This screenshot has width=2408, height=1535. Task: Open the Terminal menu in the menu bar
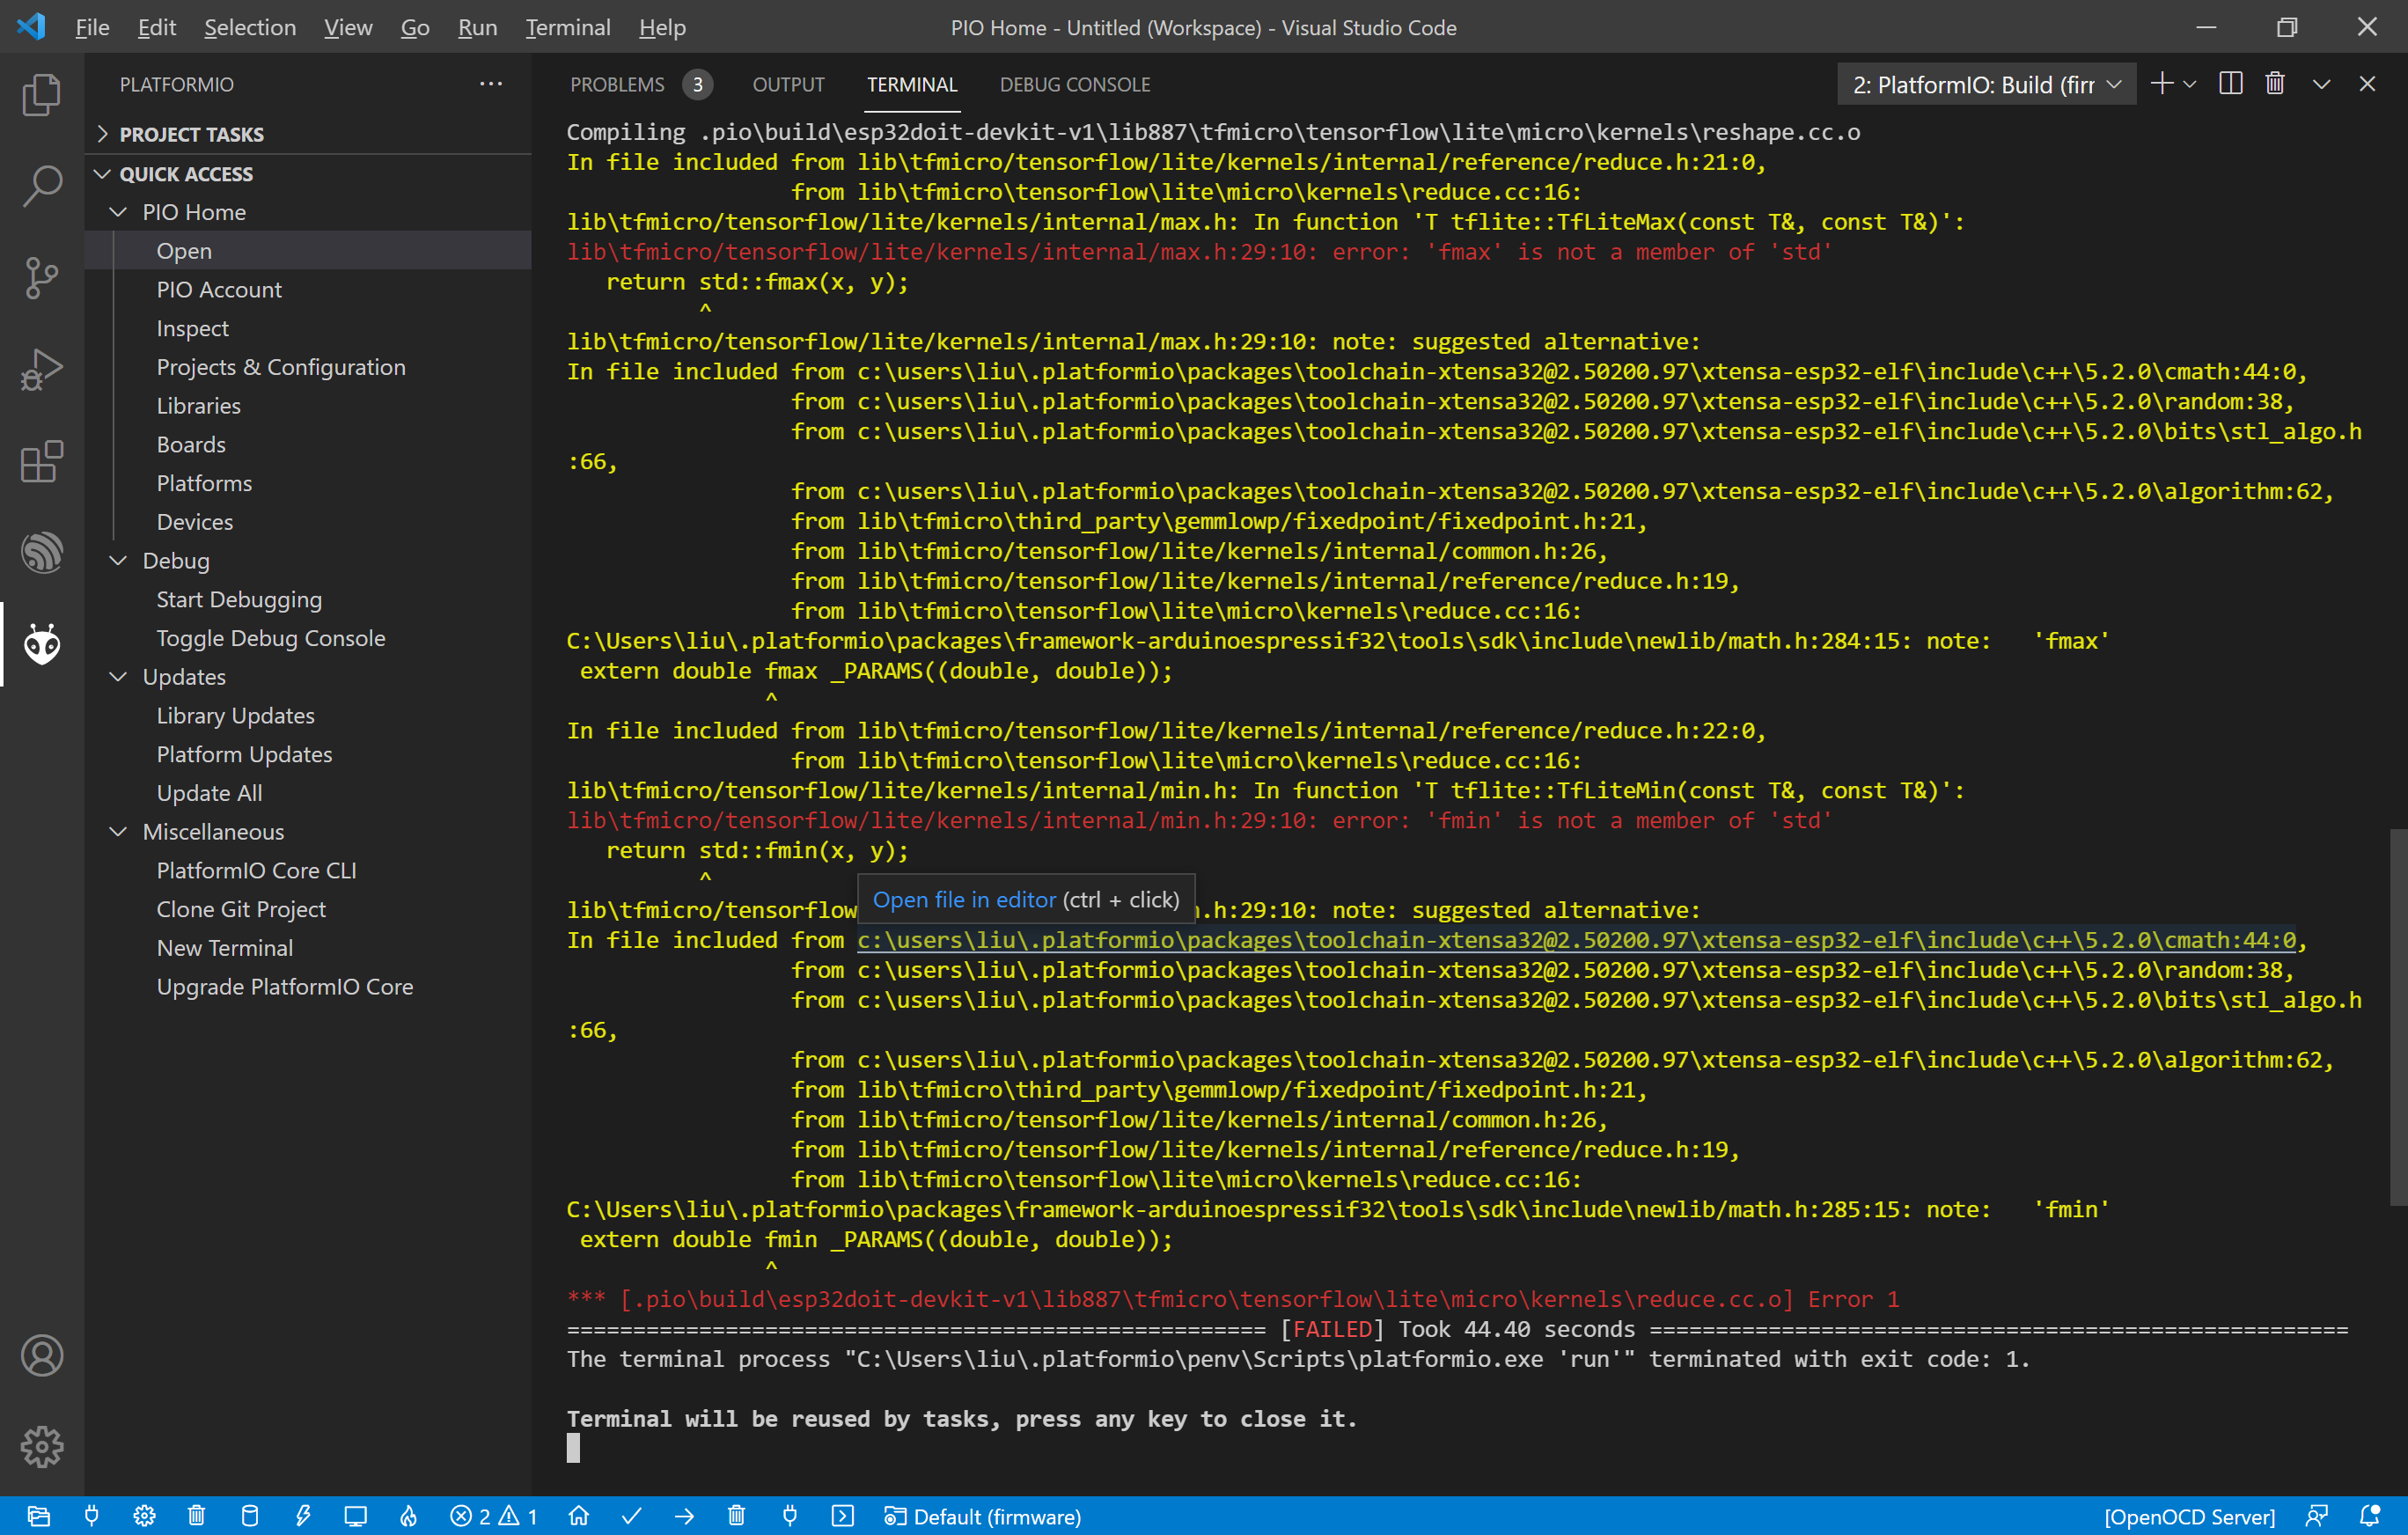567,27
